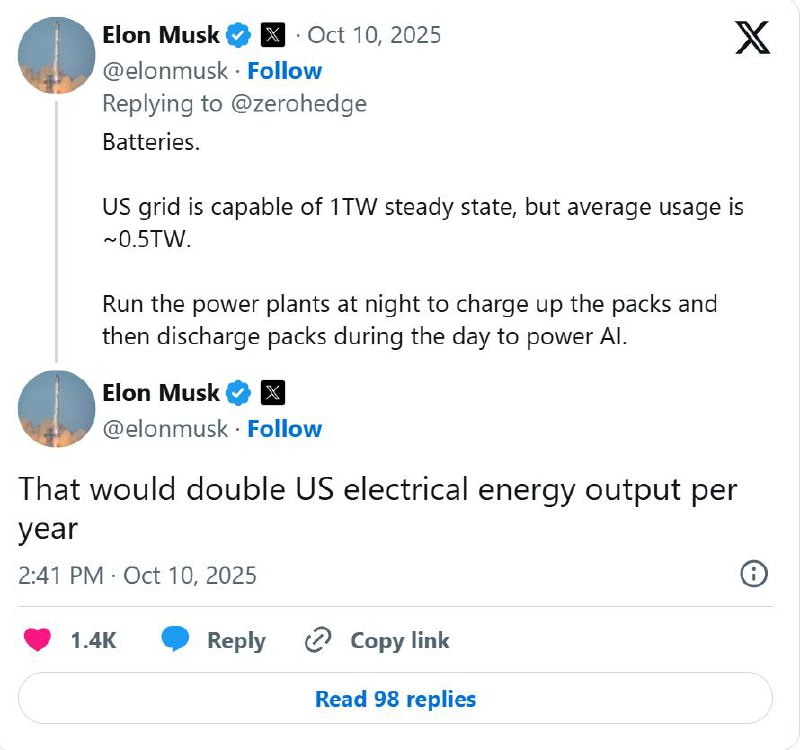Click the X affiliation badge on the main tweet

coord(273,393)
